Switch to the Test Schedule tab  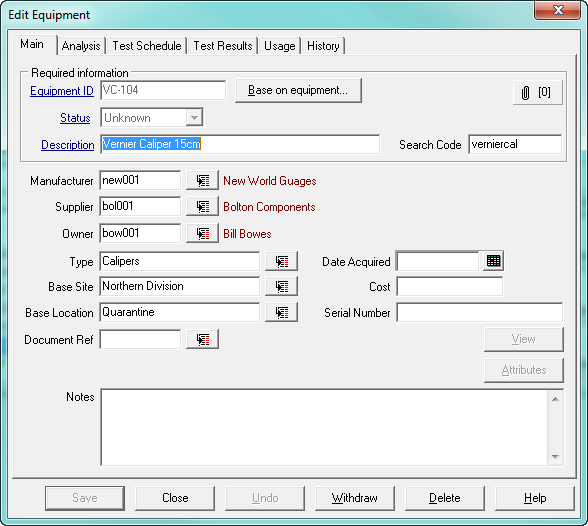(x=147, y=46)
